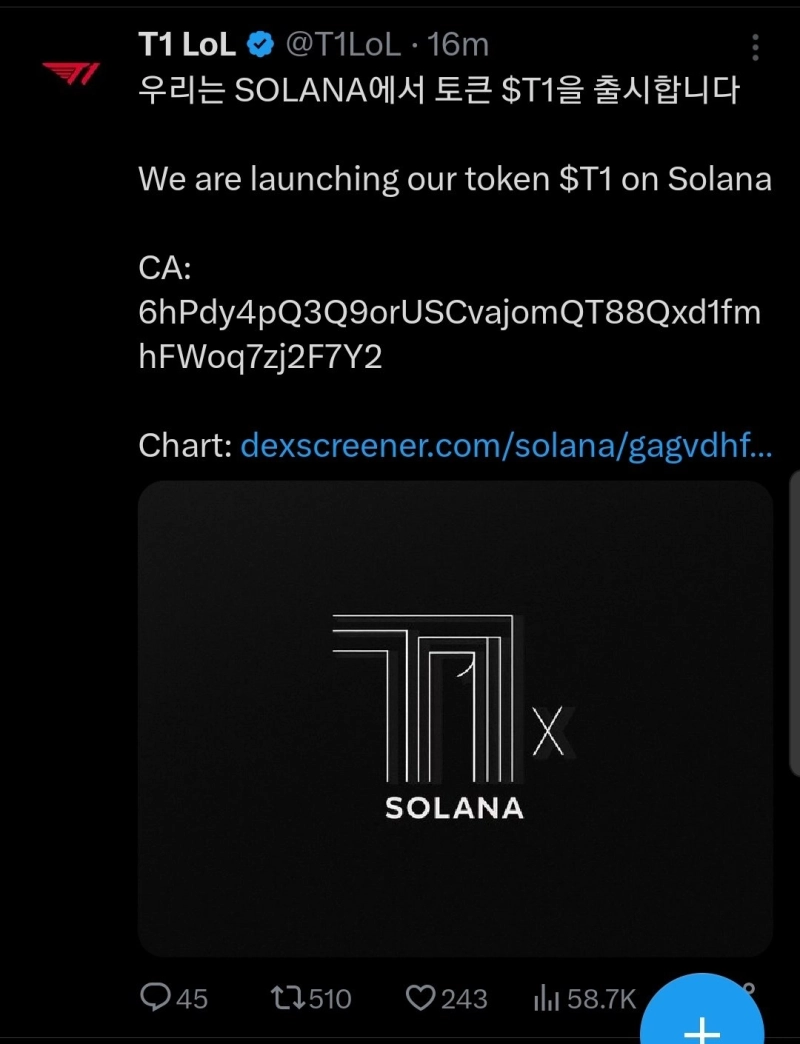
Task: Open the @T1LoL handle
Action: [344, 45]
